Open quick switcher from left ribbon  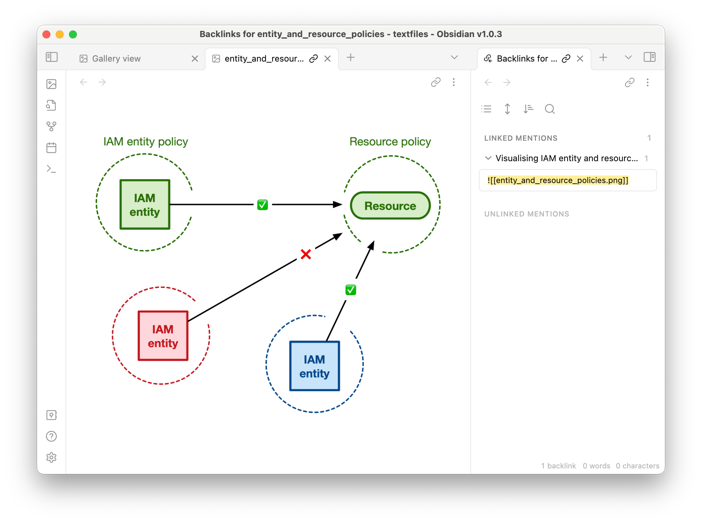51,105
